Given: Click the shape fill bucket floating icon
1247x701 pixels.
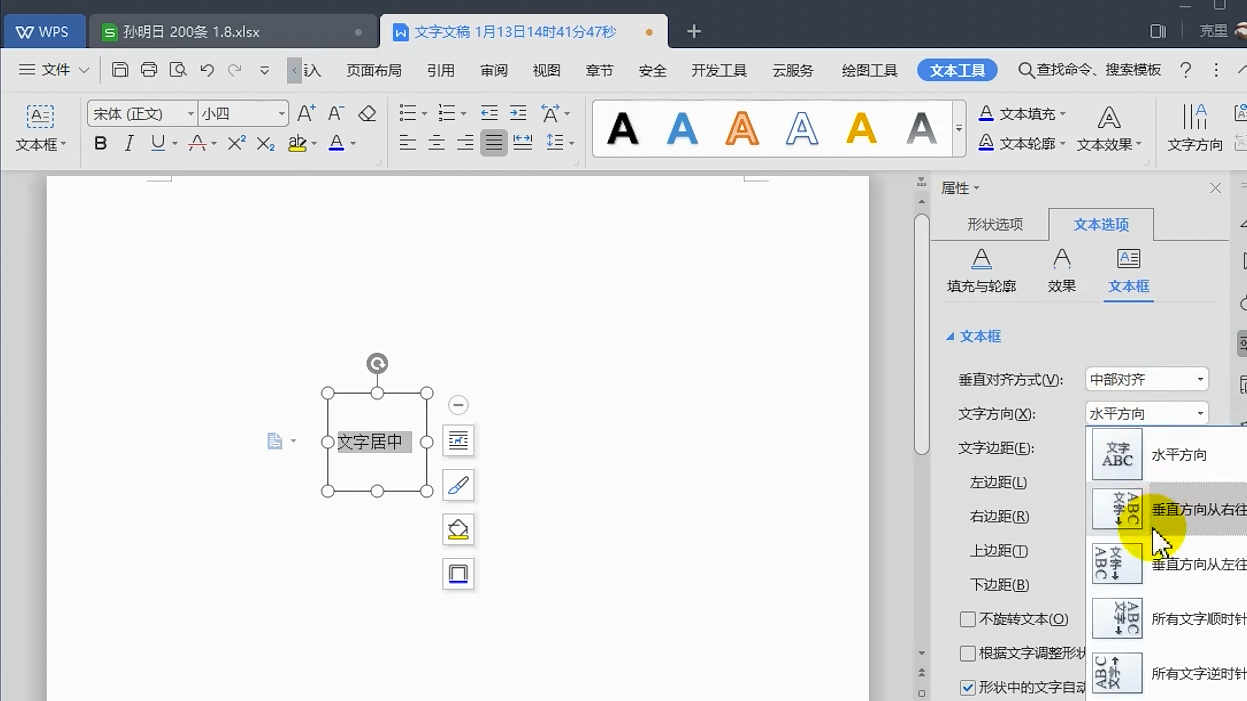Looking at the screenshot, I should tap(458, 530).
